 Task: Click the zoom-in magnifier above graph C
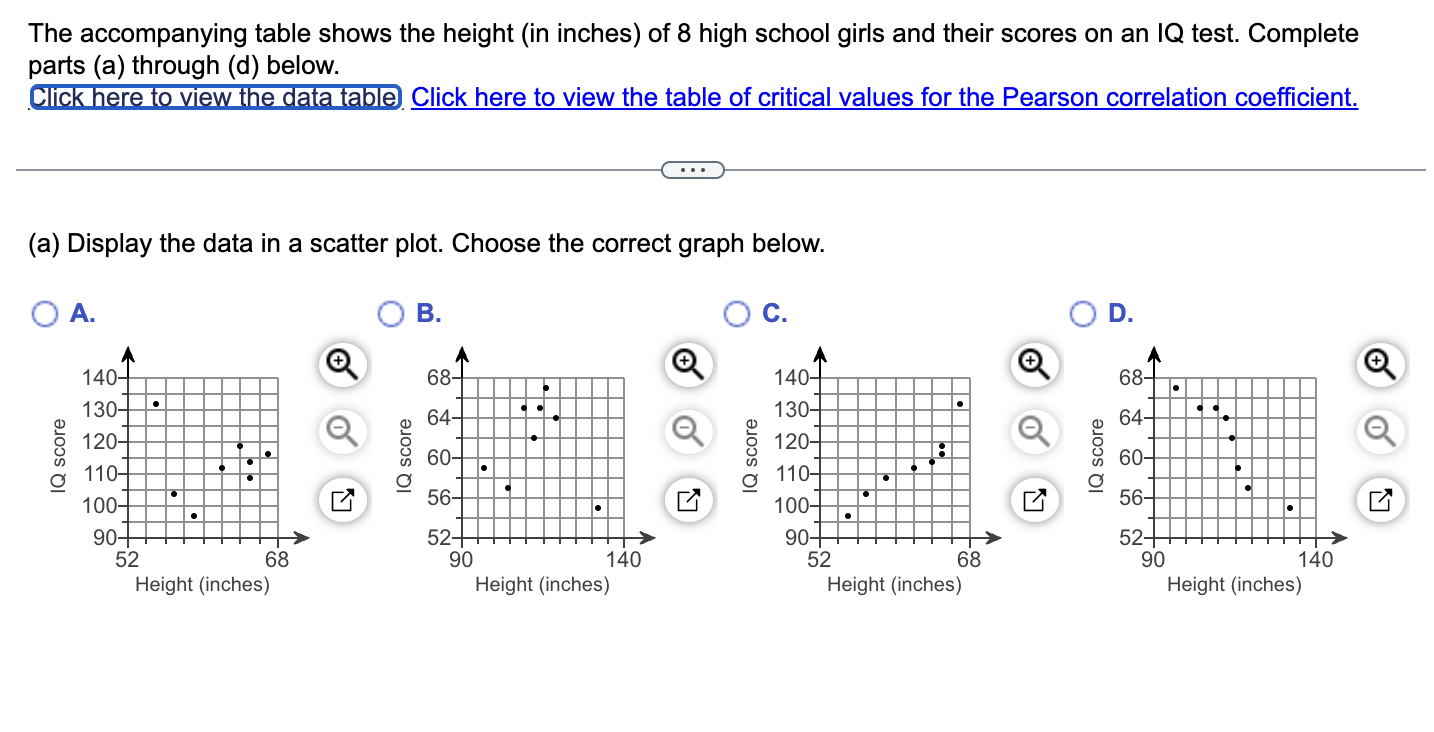point(1033,365)
